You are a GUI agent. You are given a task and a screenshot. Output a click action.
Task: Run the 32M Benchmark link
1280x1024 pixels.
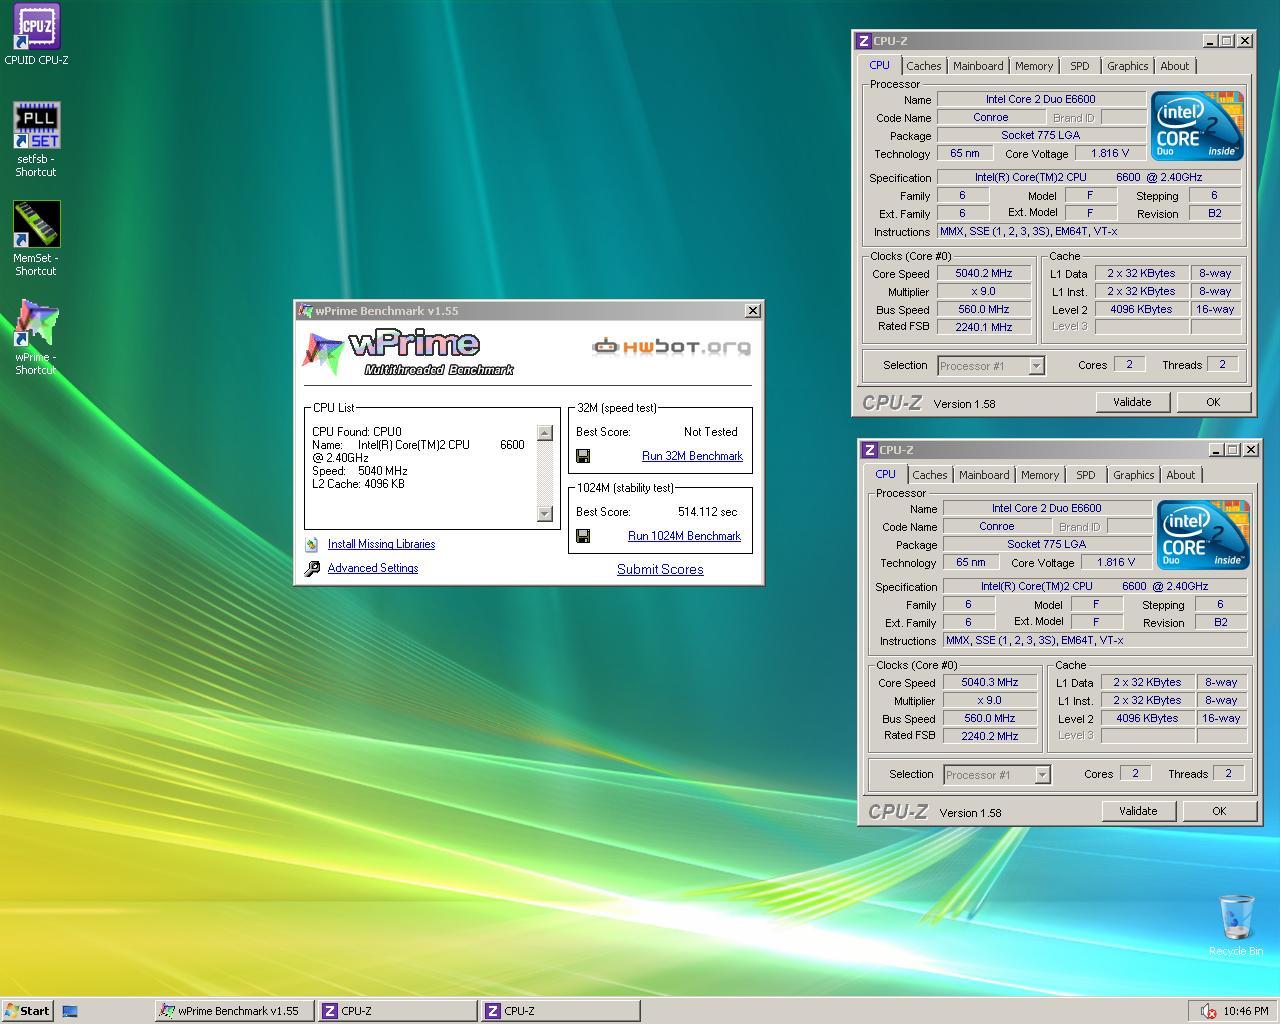(692, 456)
